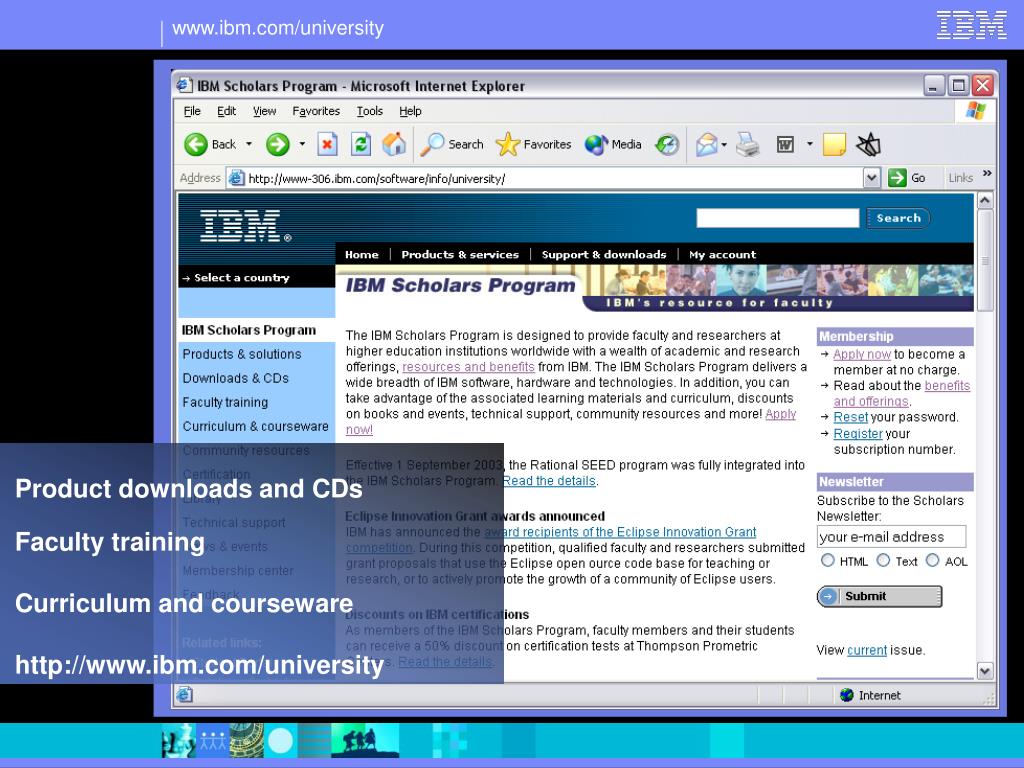Open the address bar dropdown list

click(x=871, y=178)
